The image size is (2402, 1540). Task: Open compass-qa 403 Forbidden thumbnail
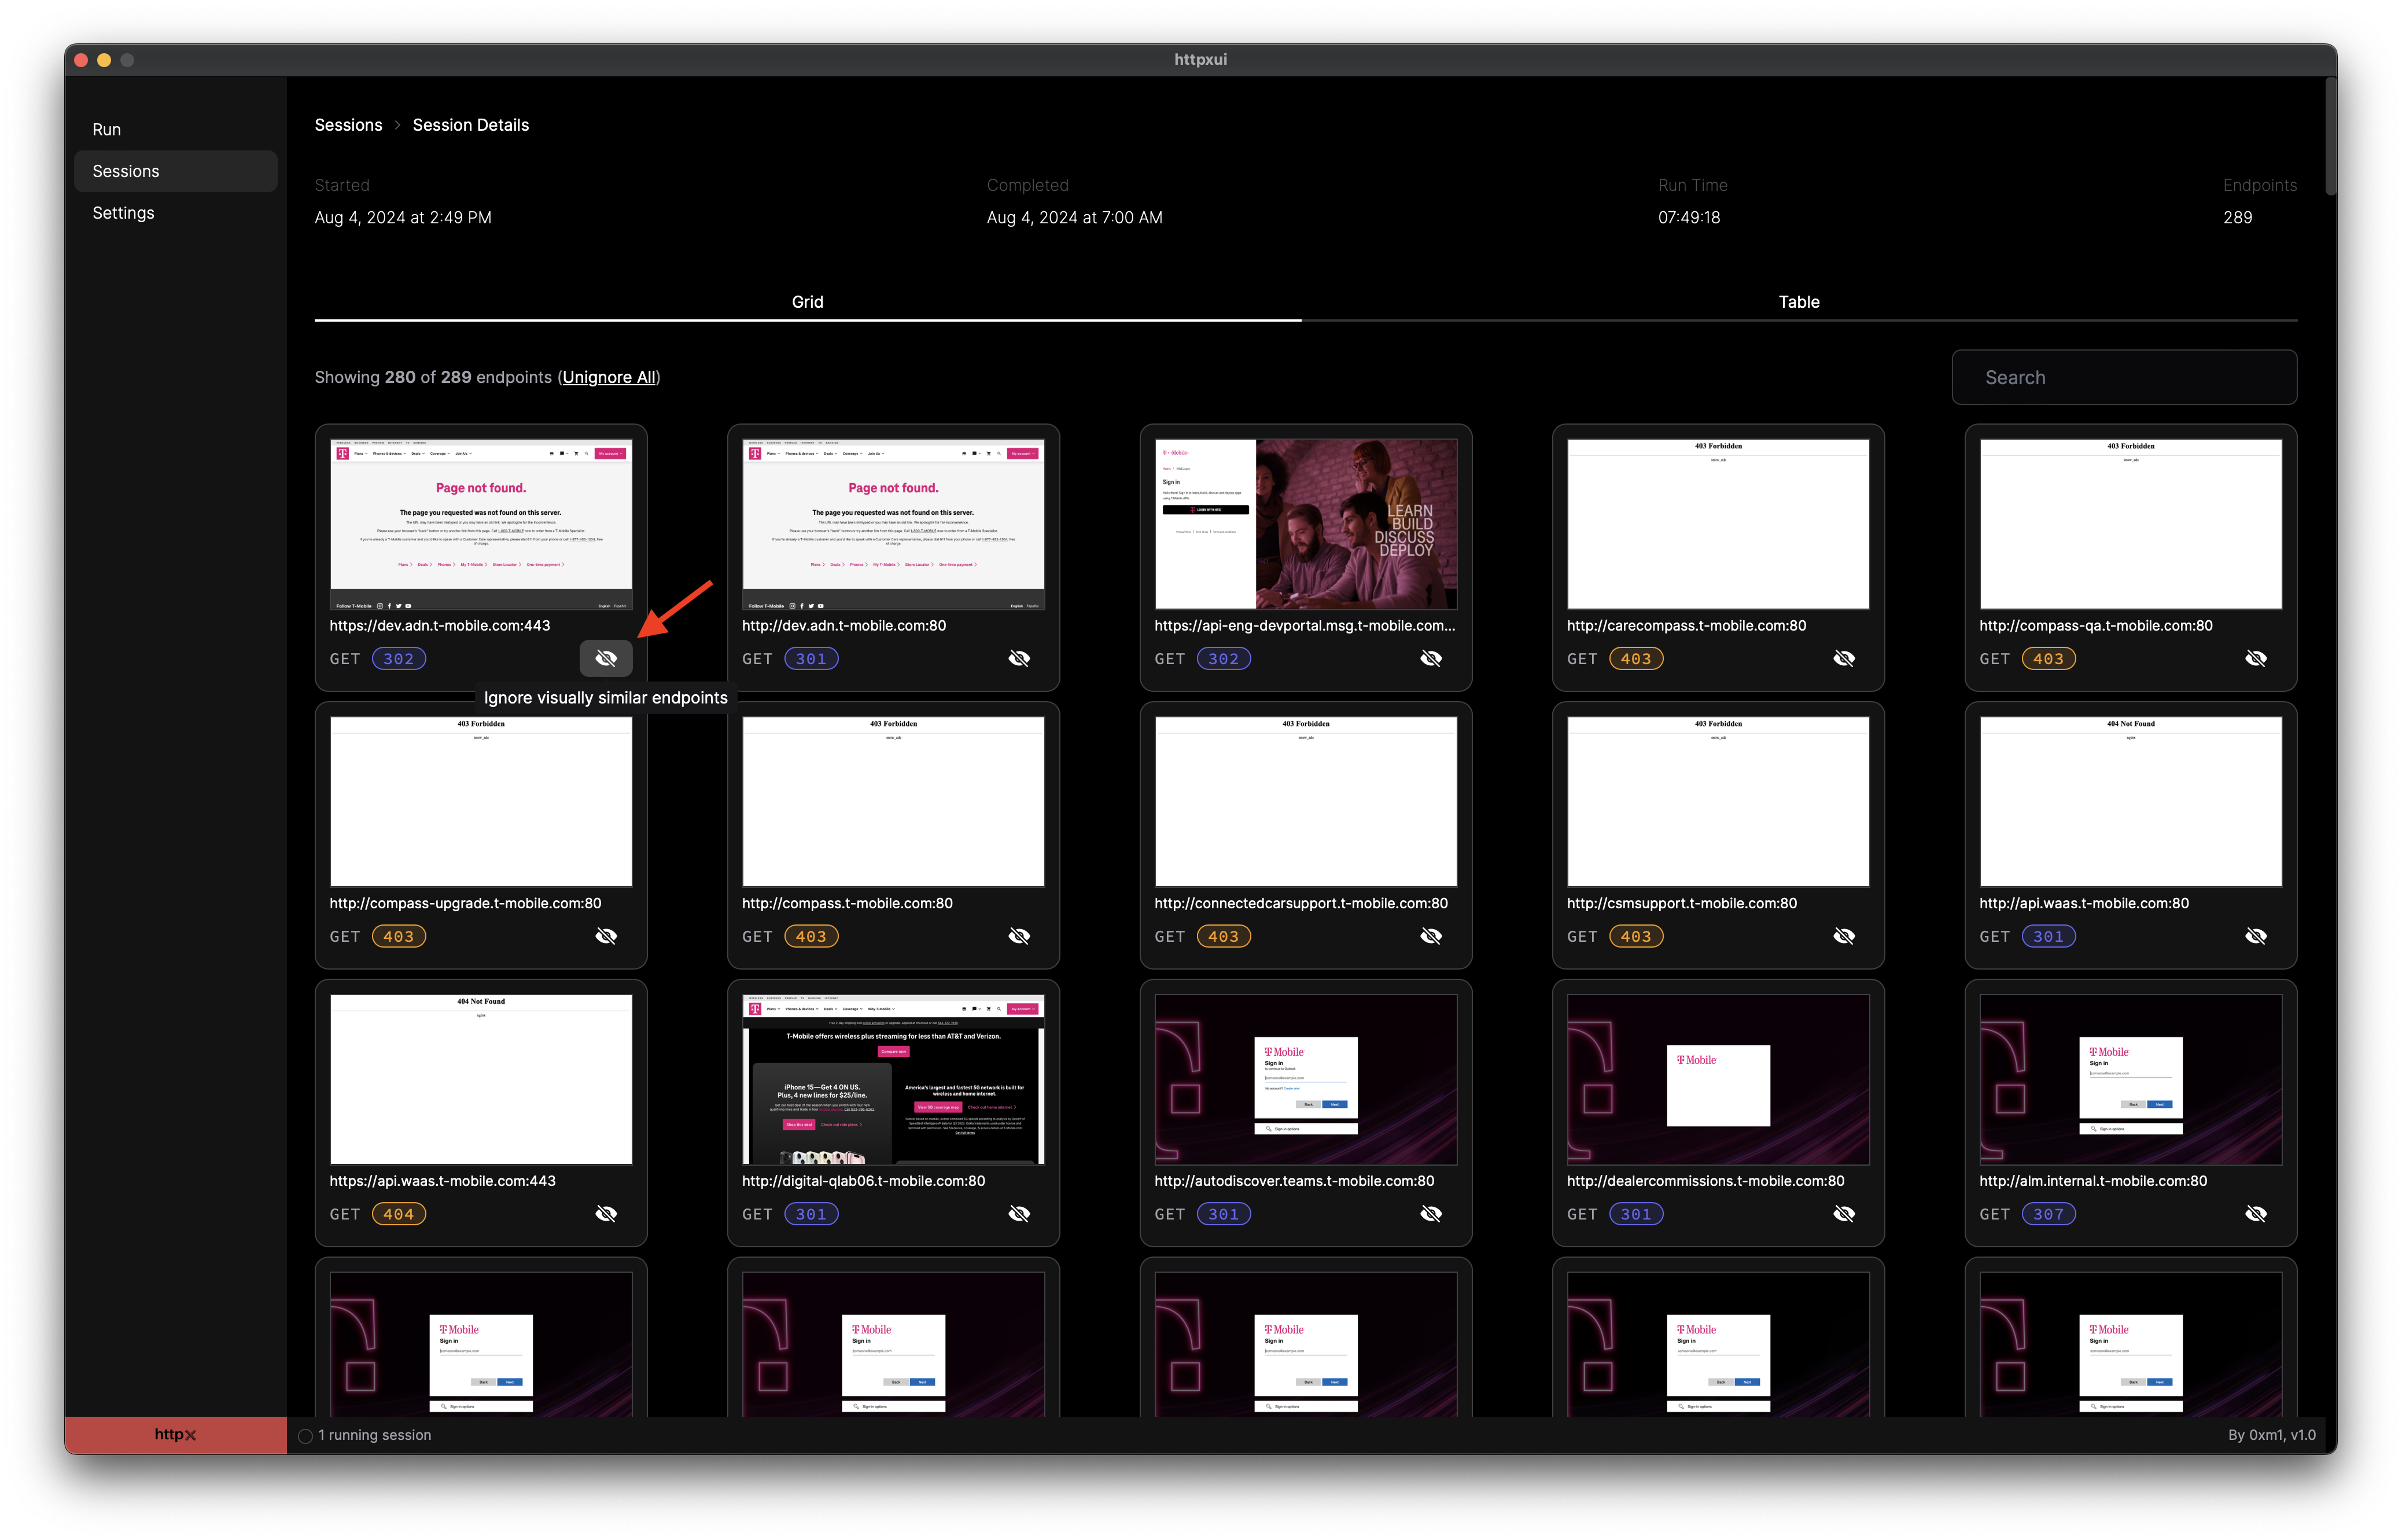[x=2131, y=524]
